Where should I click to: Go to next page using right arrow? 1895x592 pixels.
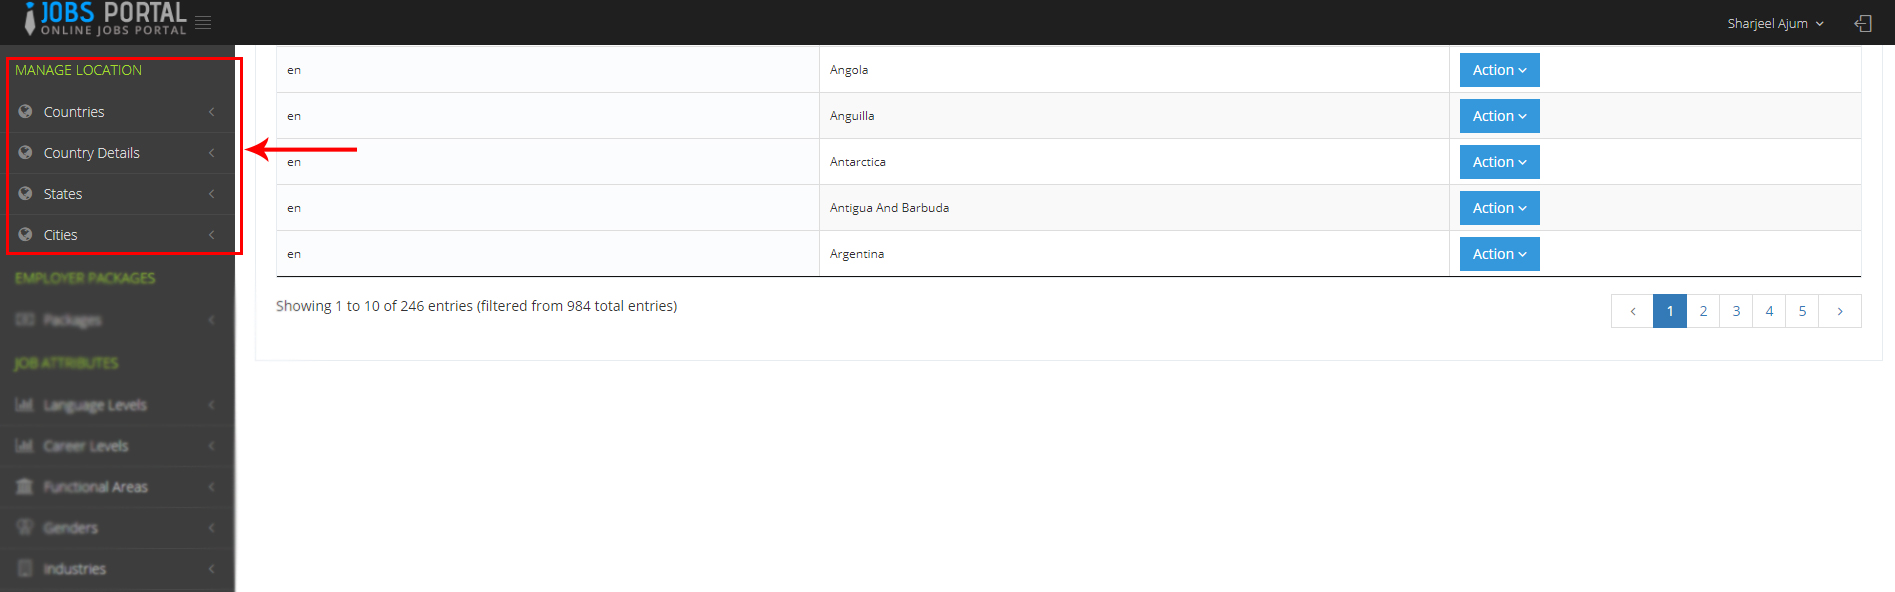pyautogui.click(x=1839, y=311)
